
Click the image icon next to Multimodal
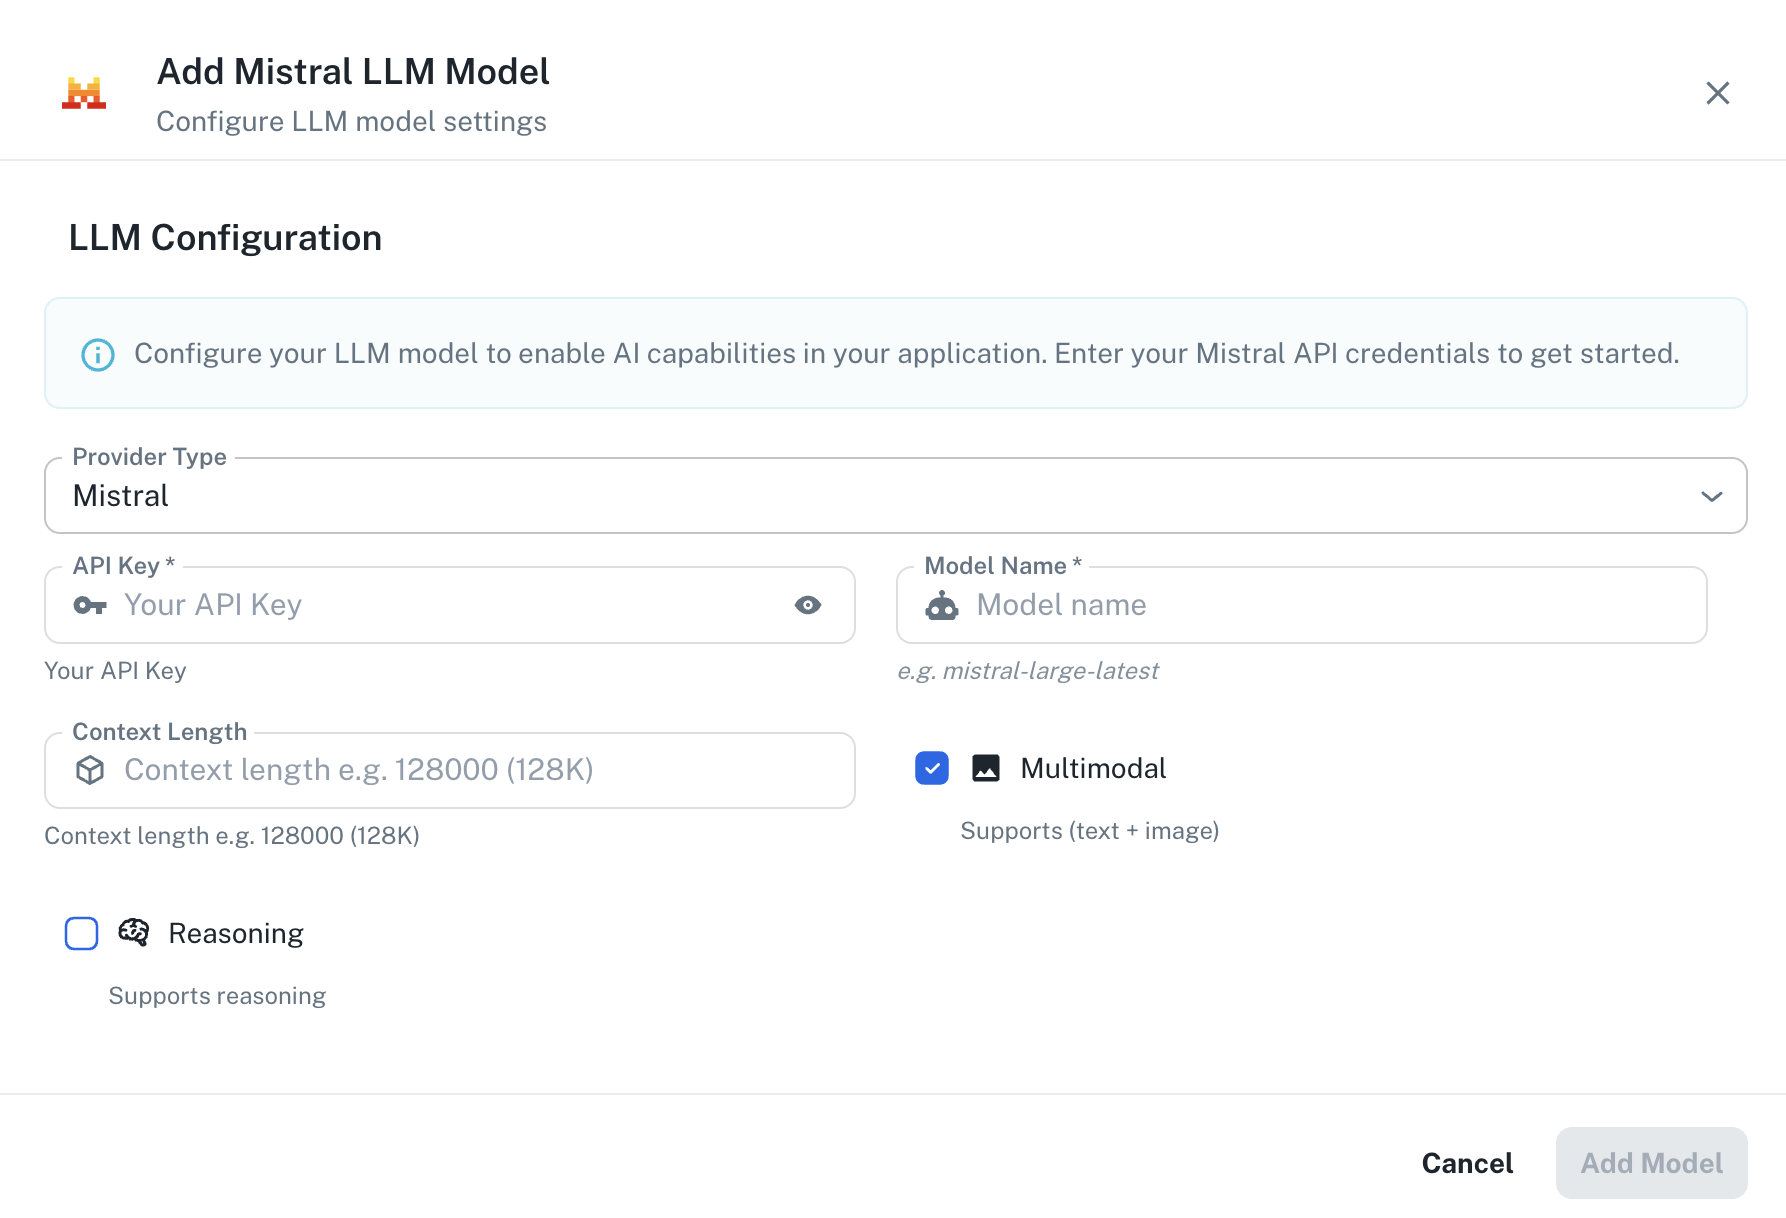point(986,768)
